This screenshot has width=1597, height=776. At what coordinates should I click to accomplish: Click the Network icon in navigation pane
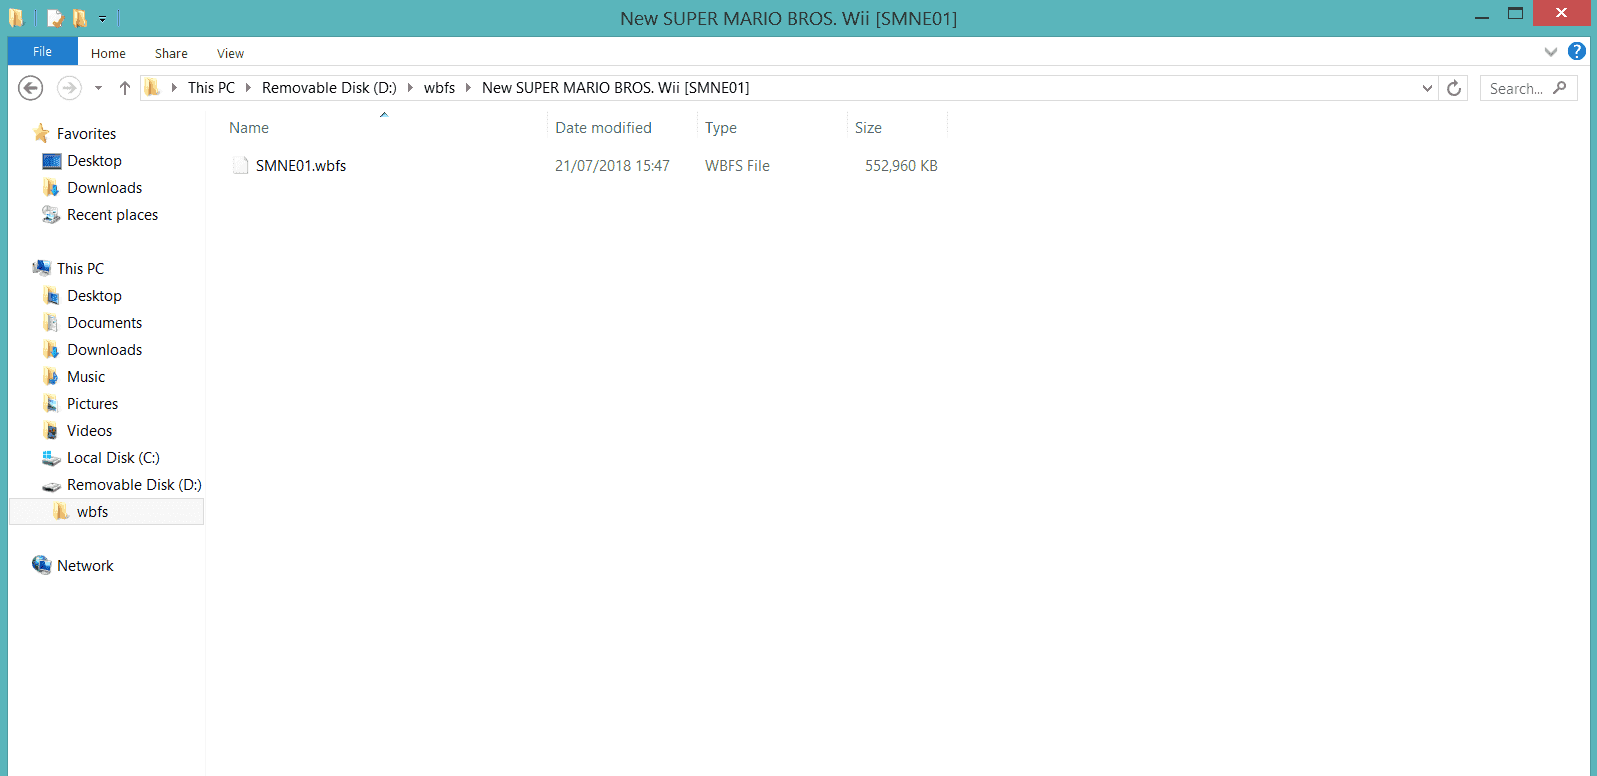coord(41,565)
